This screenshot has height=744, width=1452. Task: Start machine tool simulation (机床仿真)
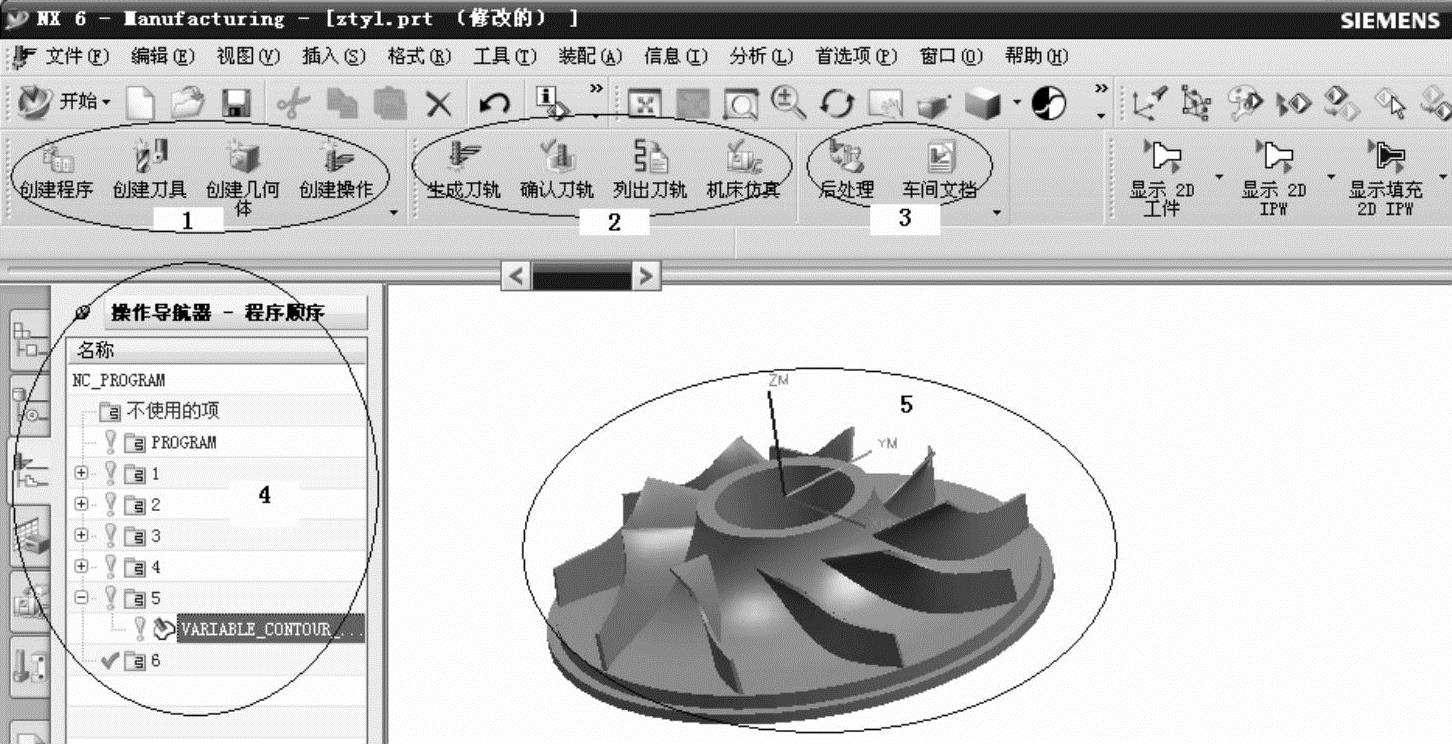click(x=743, y=168)
